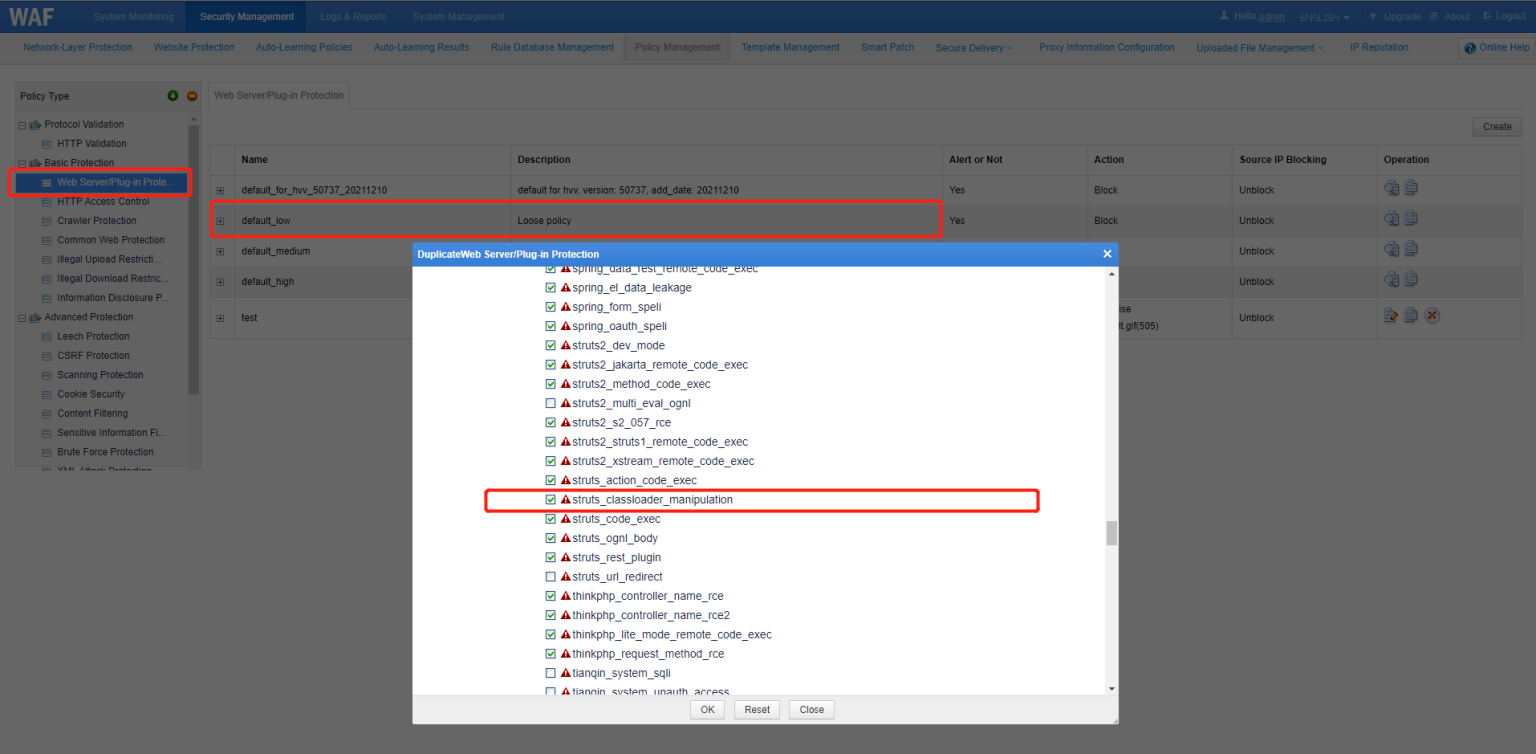Disable the spring_form_speli rule checkbox
Image resolution: width=1536 pixels, height=754 pixels.
click(x=550, y=307)
